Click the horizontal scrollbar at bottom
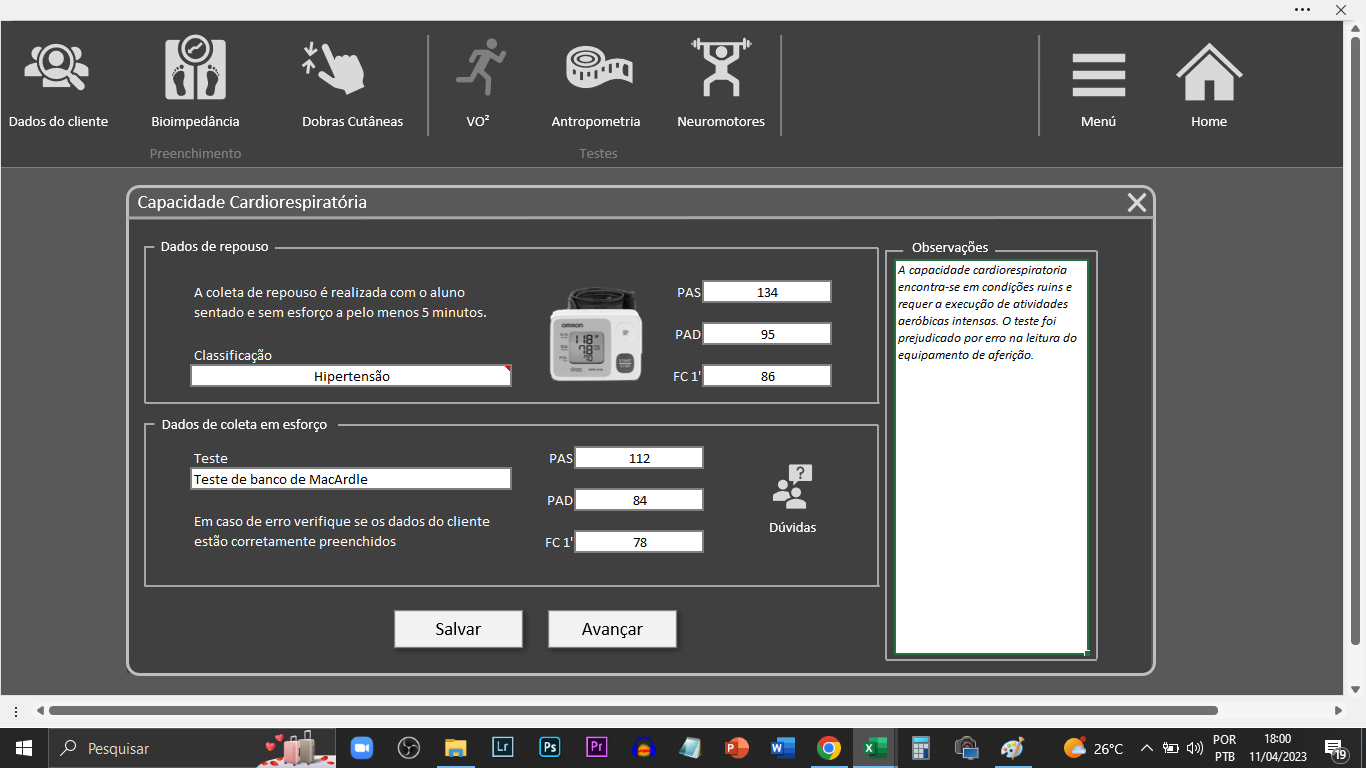1366x768 pixels. 632,711
